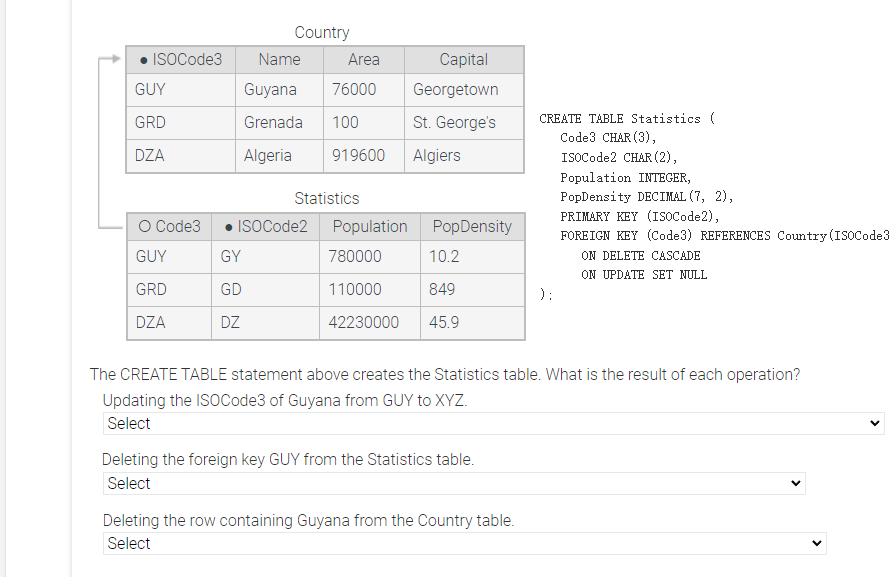The image size is (890, 577).
Task: Click the Country table title
Action: point(322,32)
